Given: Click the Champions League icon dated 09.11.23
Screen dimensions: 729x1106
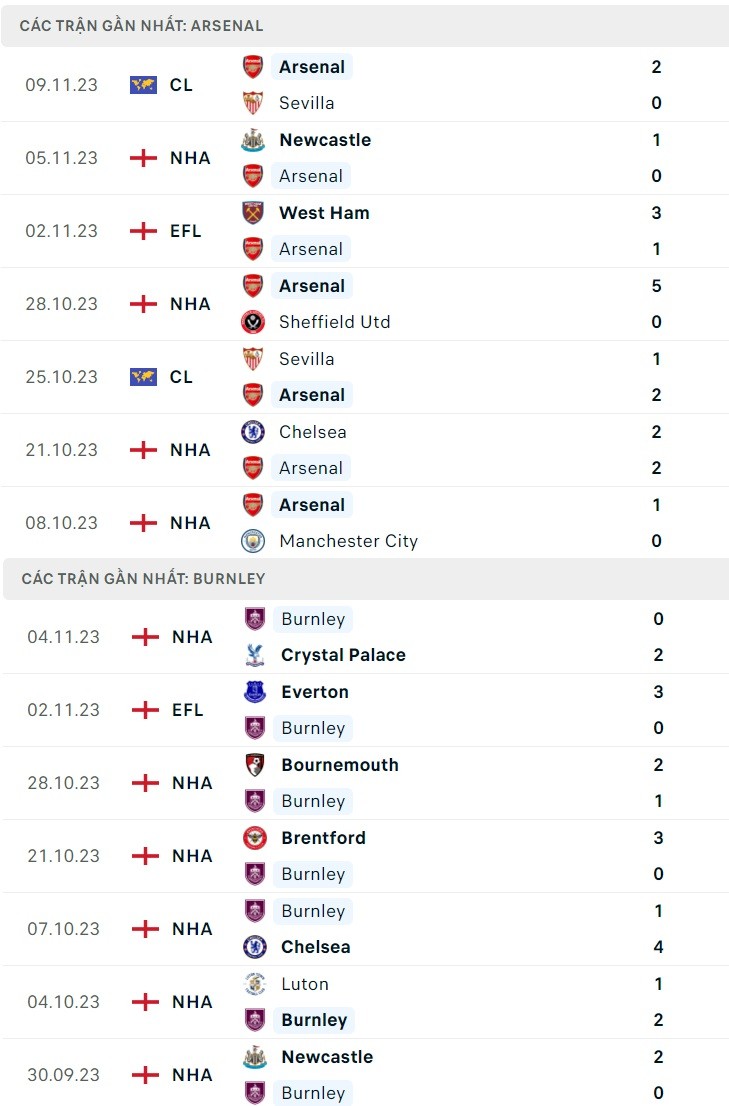Looking at the screenshot, I should click(x=143, y=85).
